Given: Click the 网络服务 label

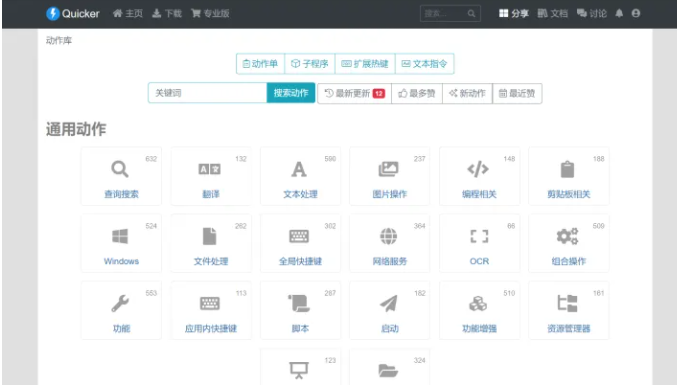Looking at the screenshot, I should pyautogui.click(x=389, y=261).
